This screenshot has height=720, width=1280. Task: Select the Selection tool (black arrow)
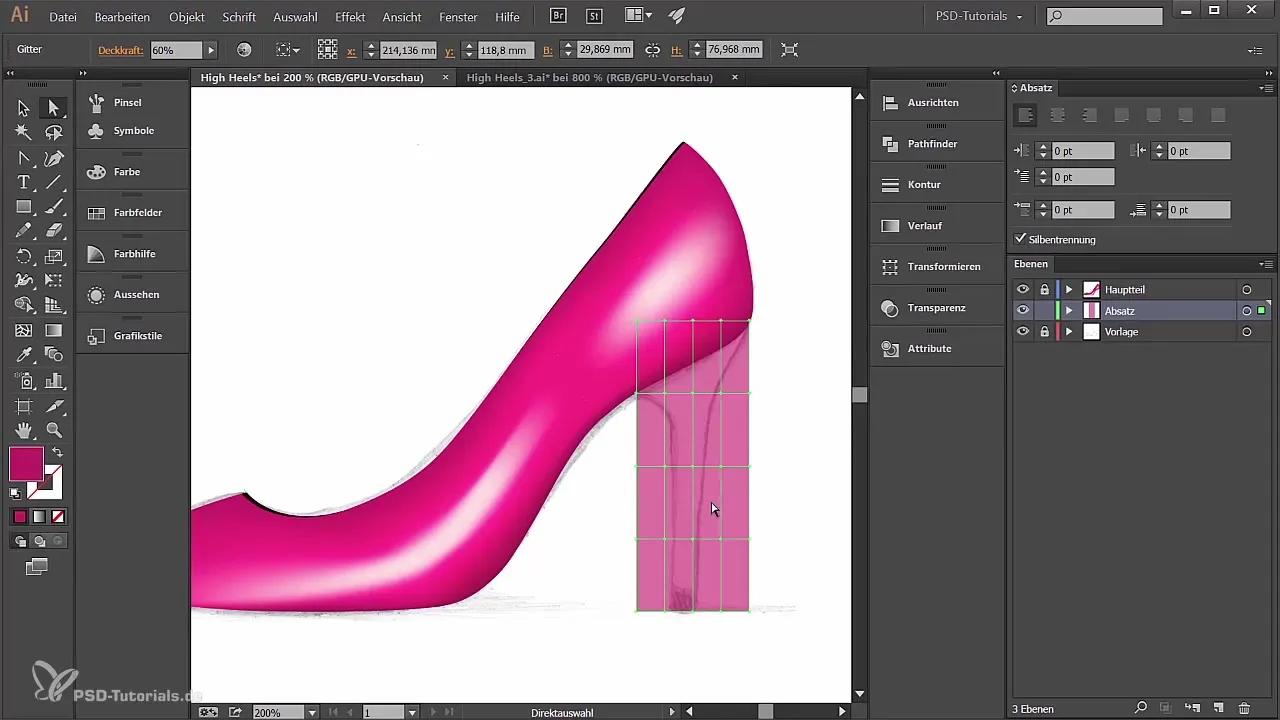tap(23, 108)
